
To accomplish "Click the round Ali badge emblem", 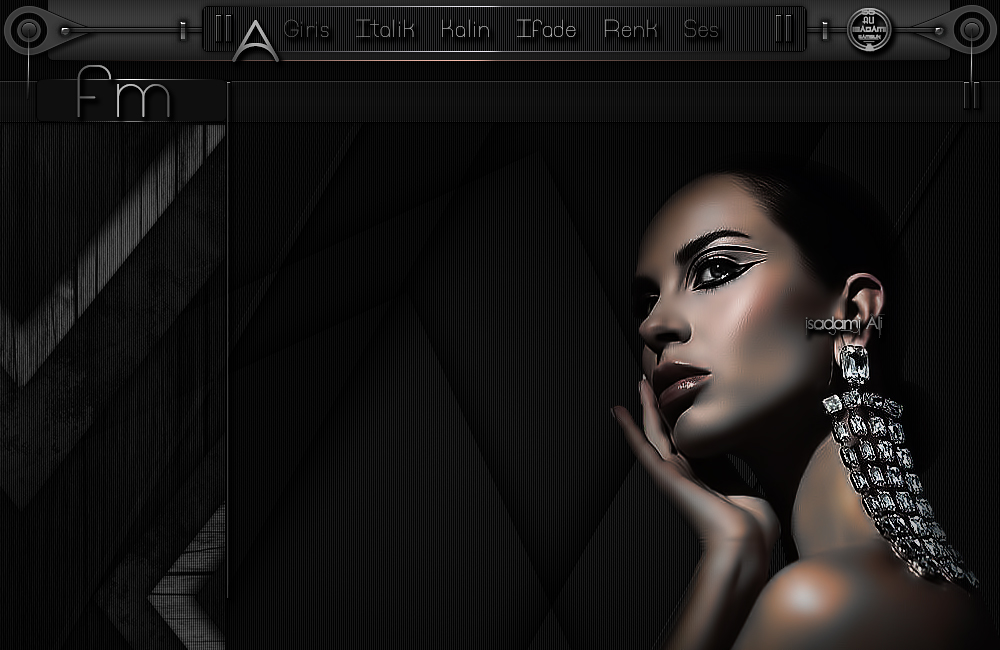I will coord(869,29).
